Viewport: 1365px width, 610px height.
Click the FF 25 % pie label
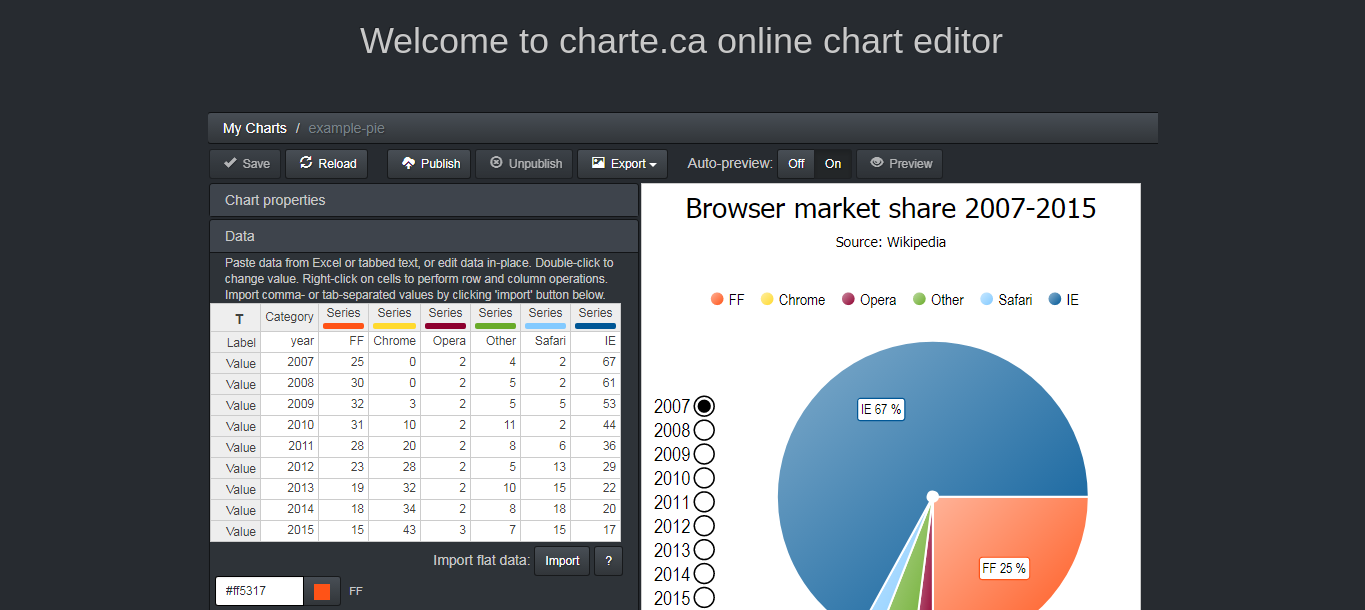(1004, 568)
